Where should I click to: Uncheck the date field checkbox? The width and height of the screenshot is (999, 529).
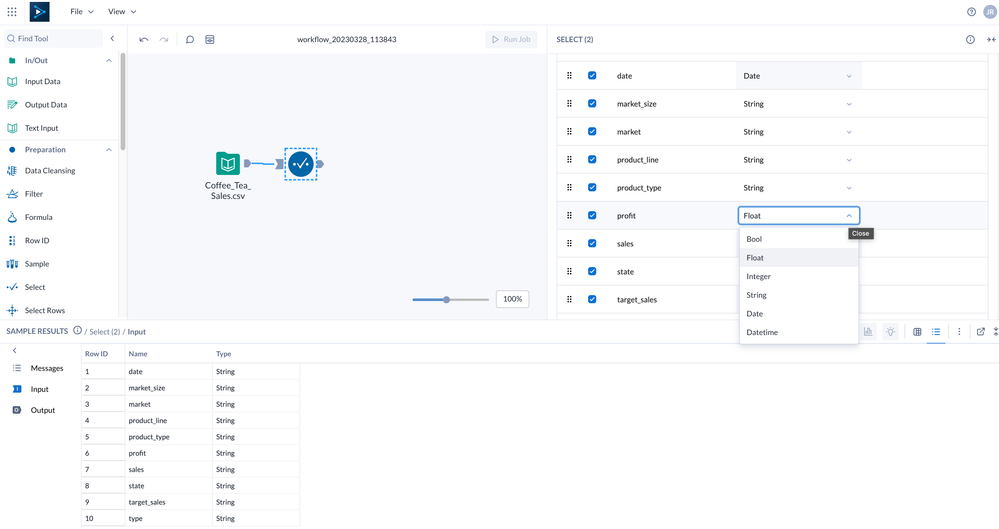592,75
